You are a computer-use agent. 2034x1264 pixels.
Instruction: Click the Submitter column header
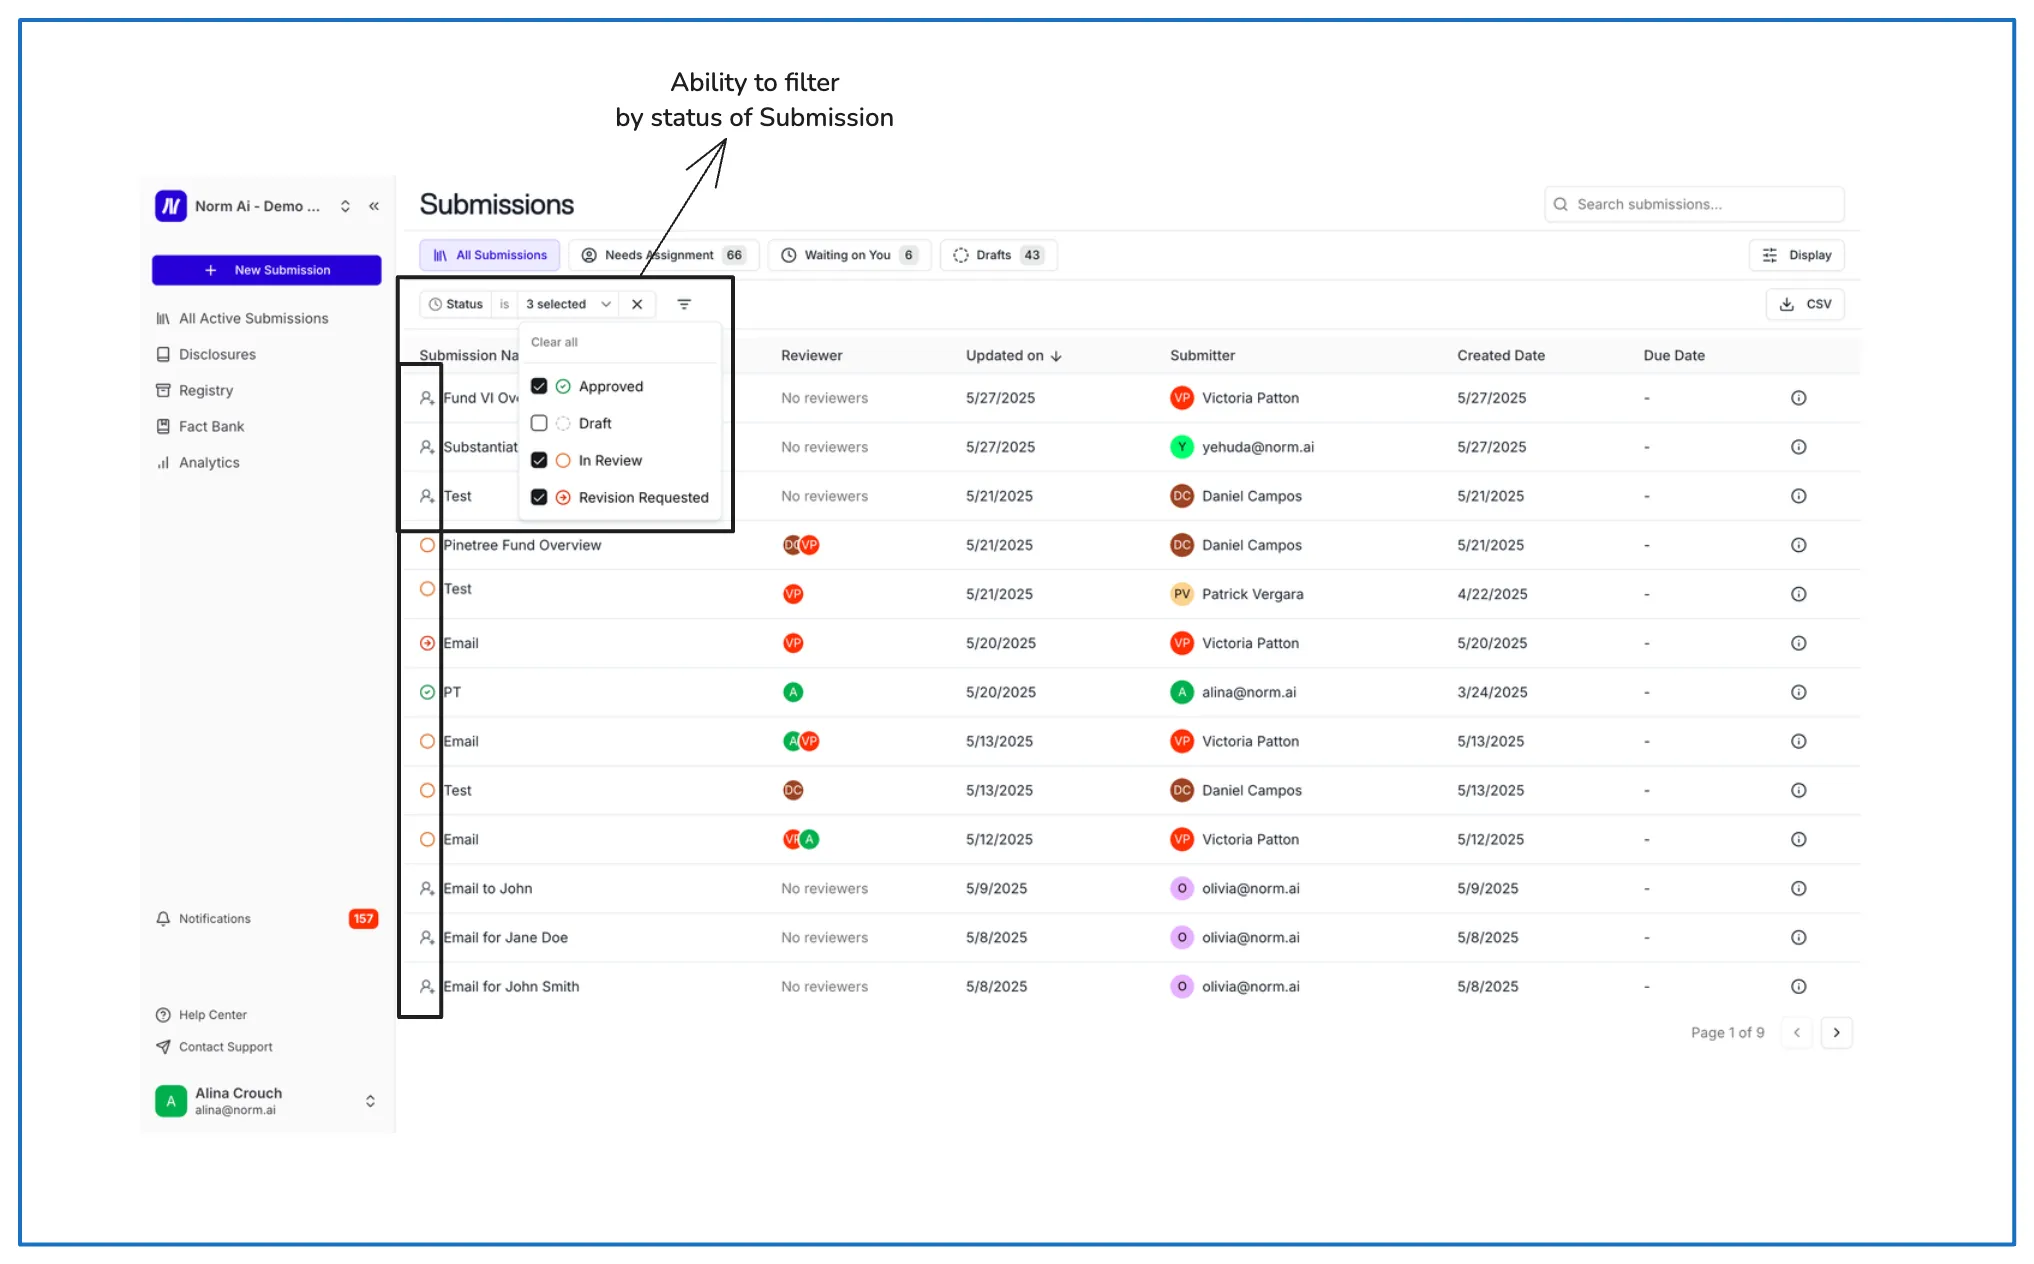tap(1202, 355)
